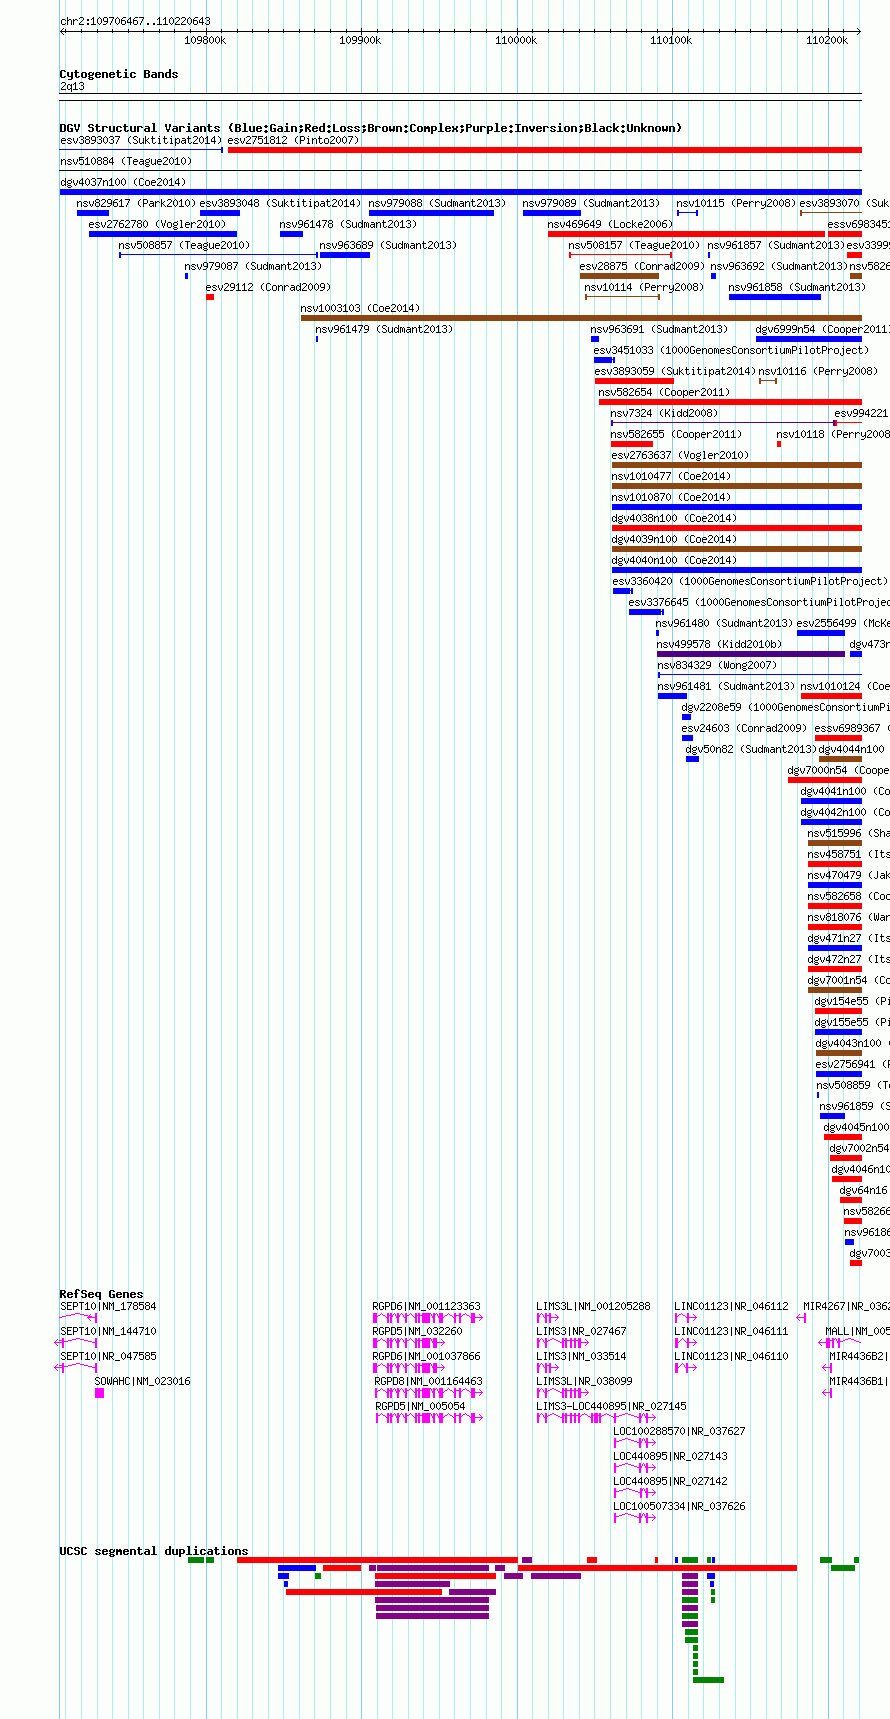Open nsv1010870 (Coe2014) variant
This screenshot has width=890, height=1719.
point(672,497)
